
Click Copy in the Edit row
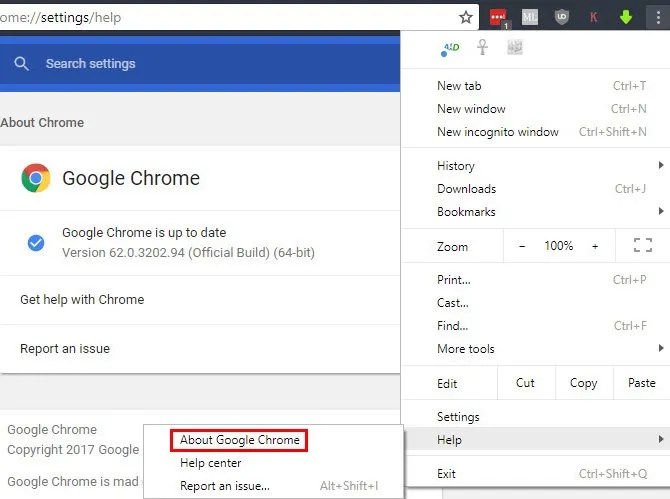[x=584, y=383]
